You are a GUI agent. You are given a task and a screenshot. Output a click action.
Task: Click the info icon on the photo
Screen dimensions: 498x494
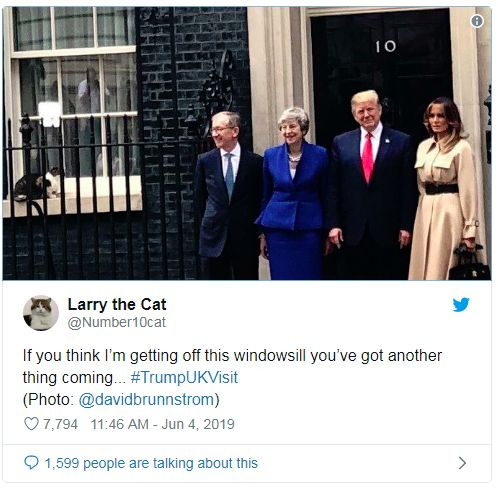pyautogui.click(x=477, y=21)
